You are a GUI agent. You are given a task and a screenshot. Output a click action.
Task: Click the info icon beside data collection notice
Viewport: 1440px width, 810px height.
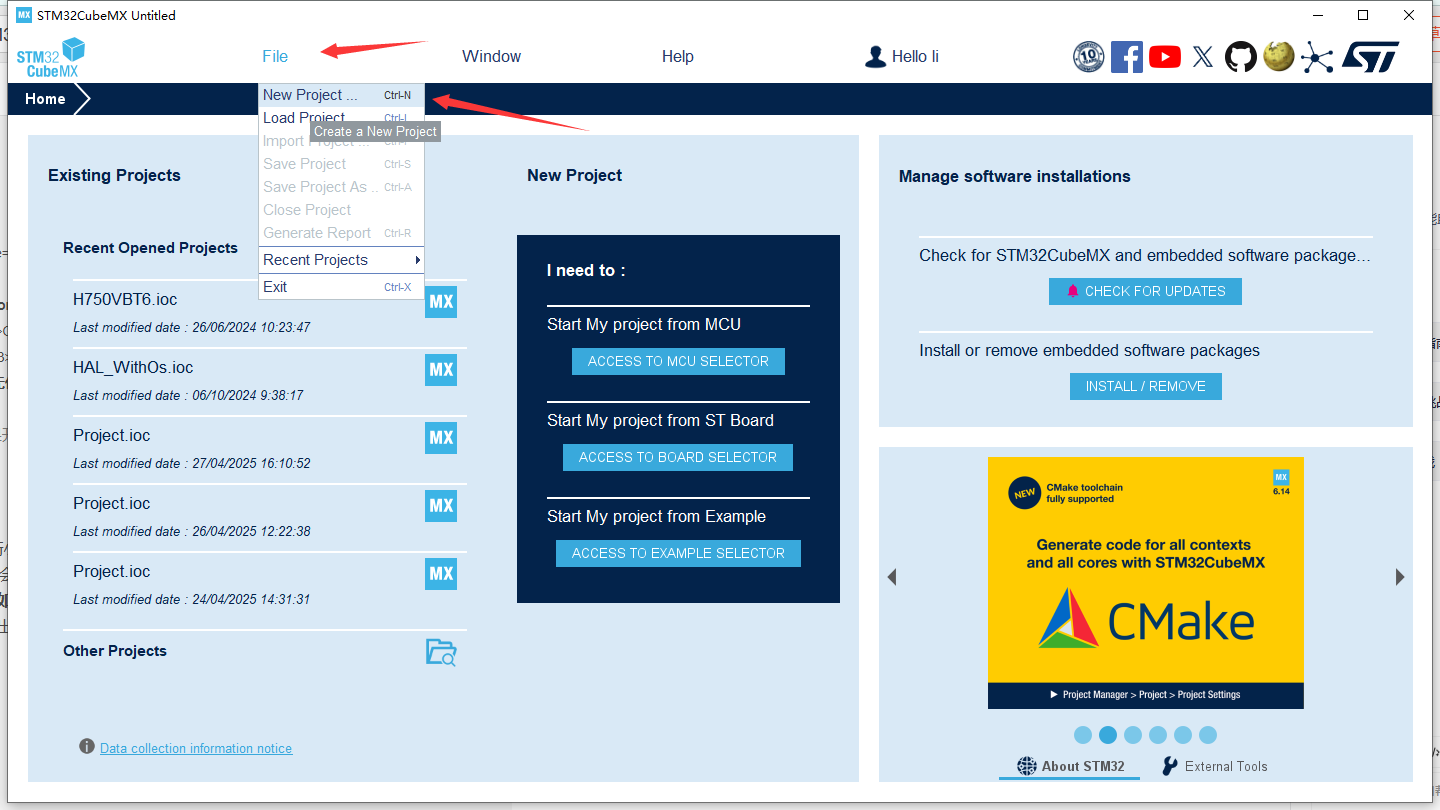click(87, 747)
